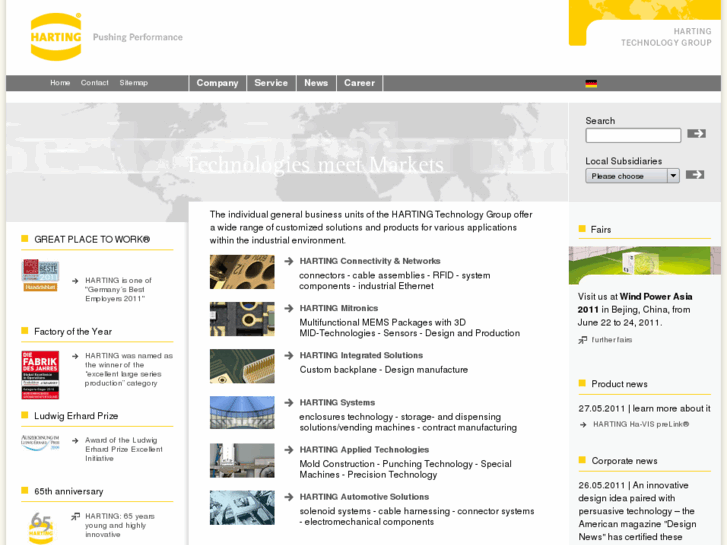This screenshot has width=727, height=545.
Task: Open Ludwig Erhard Preis logo
Action: 40,442
